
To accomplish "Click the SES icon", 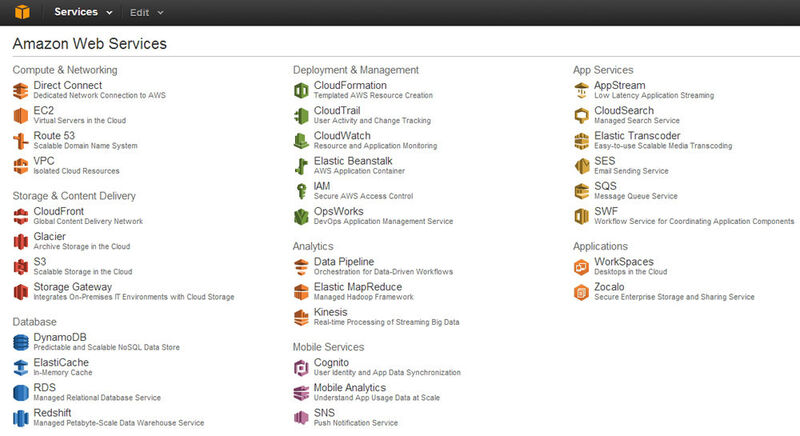I will pyautogui.click(x=581, y=166).
